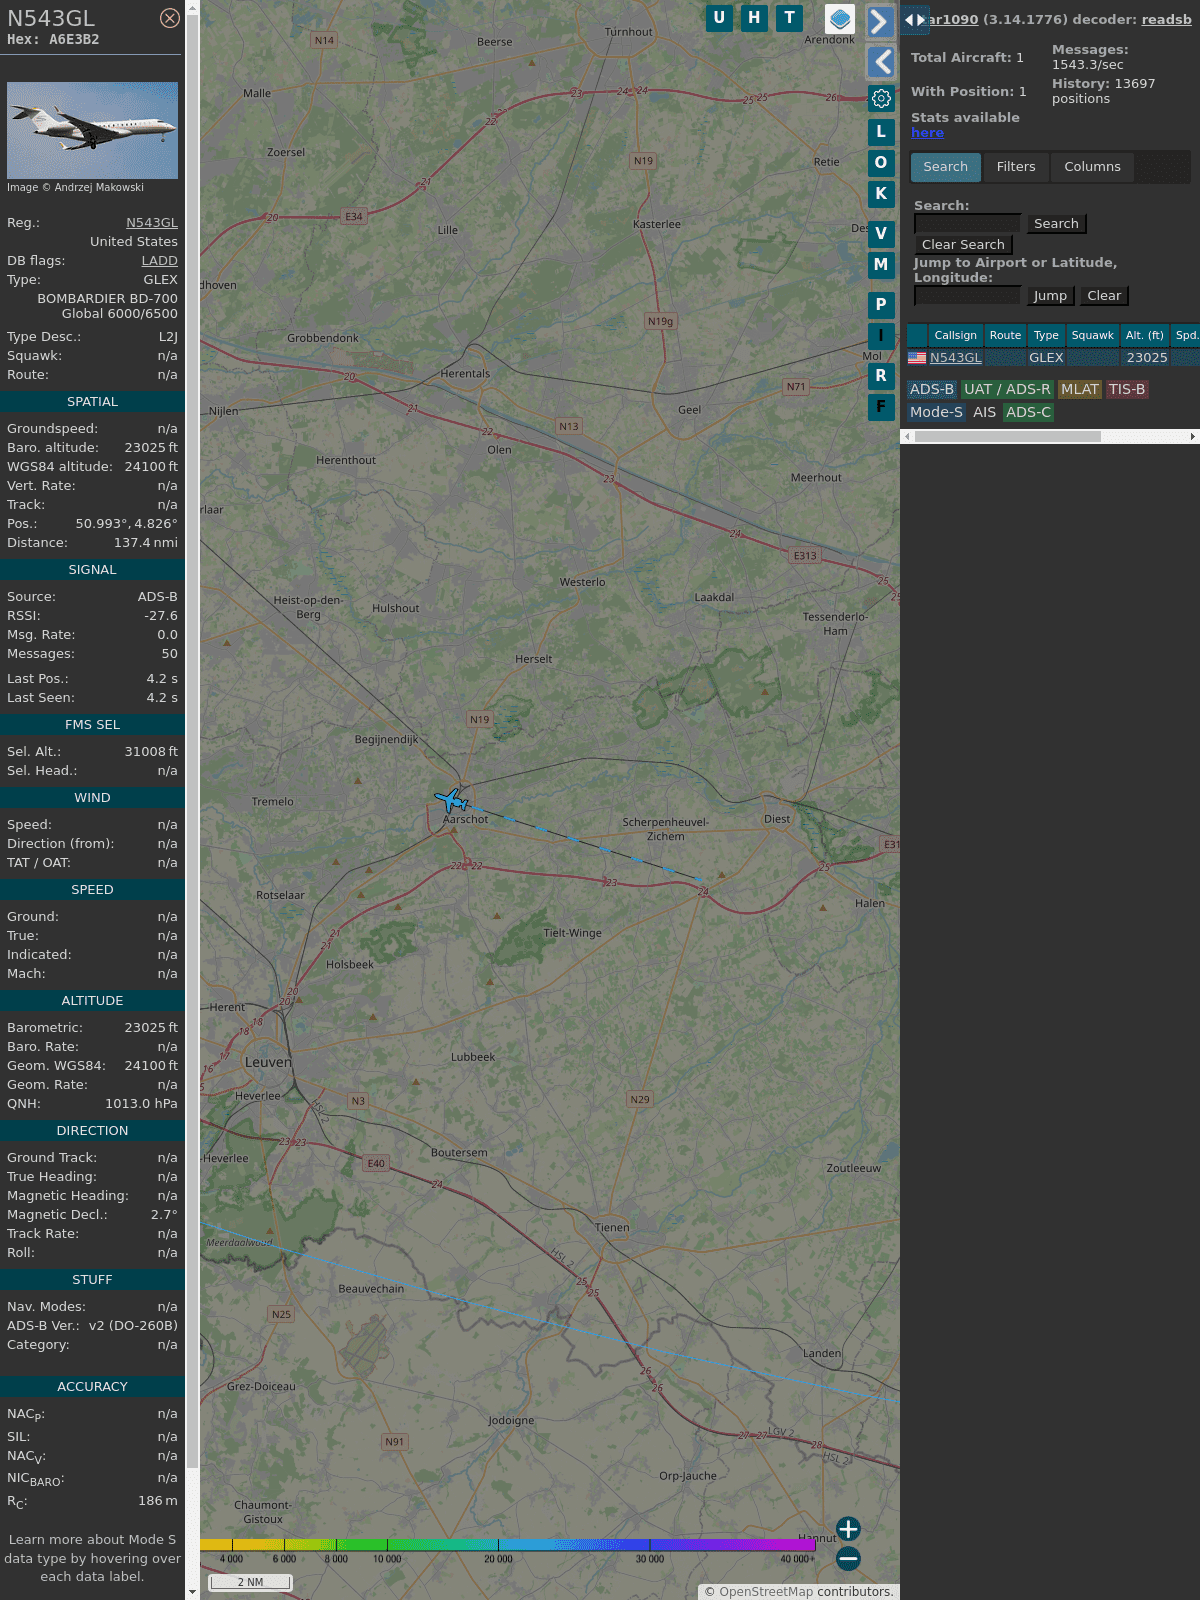Collapse sidebar with left chevron arrow
Viewport: 1200px width, 1600px height.
(880, 62)
